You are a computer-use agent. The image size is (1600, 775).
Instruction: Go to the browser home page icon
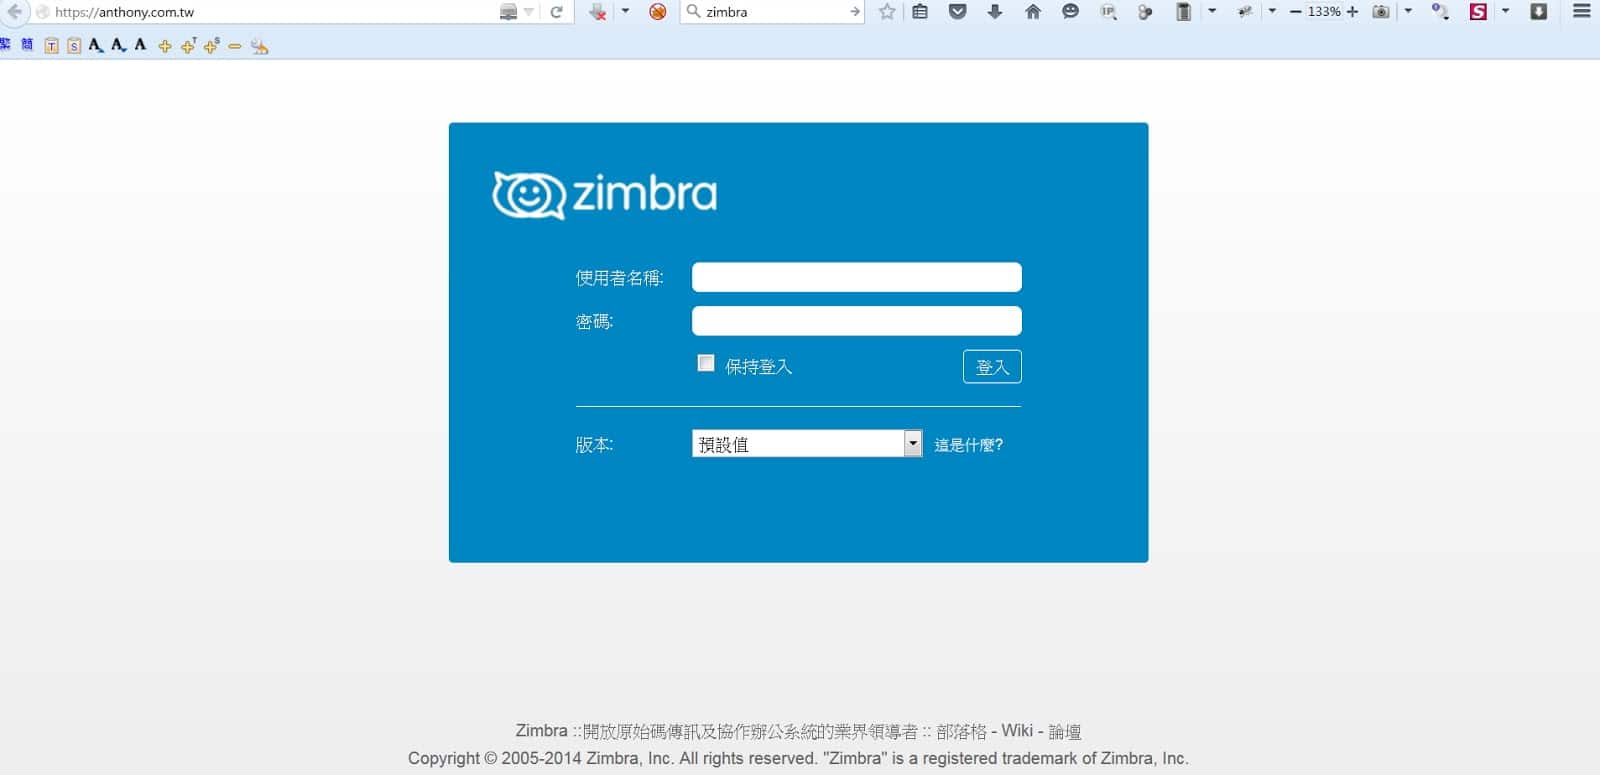click(1032, 12)
